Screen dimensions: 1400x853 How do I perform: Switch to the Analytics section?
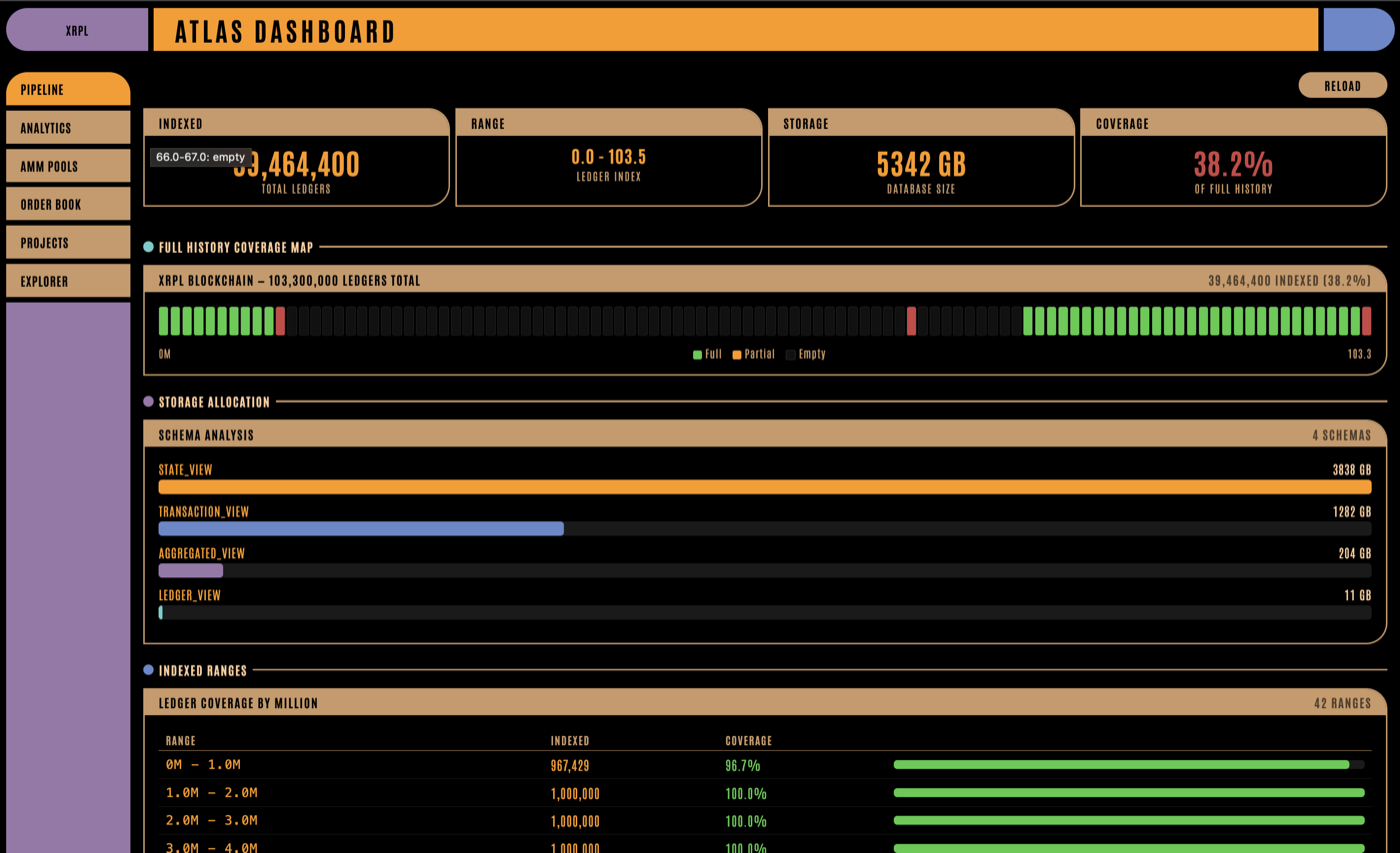68,128
